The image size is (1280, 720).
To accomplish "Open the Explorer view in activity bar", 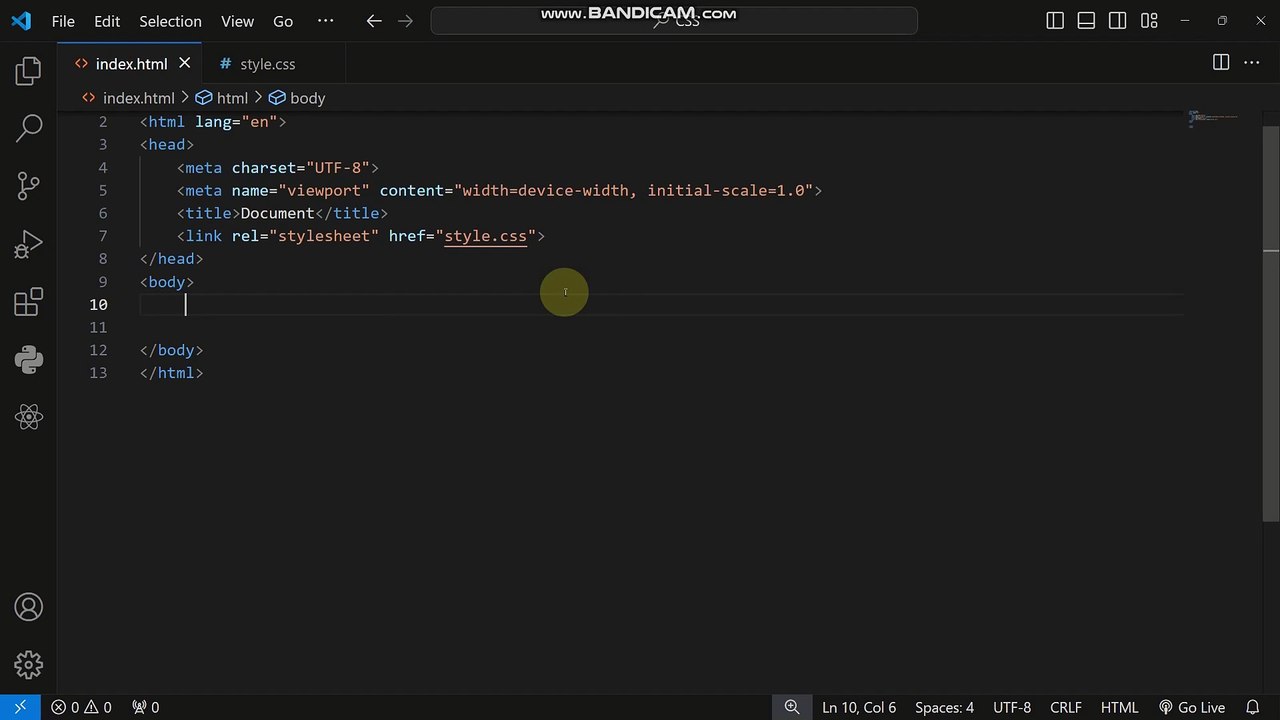I will point(29,71).
